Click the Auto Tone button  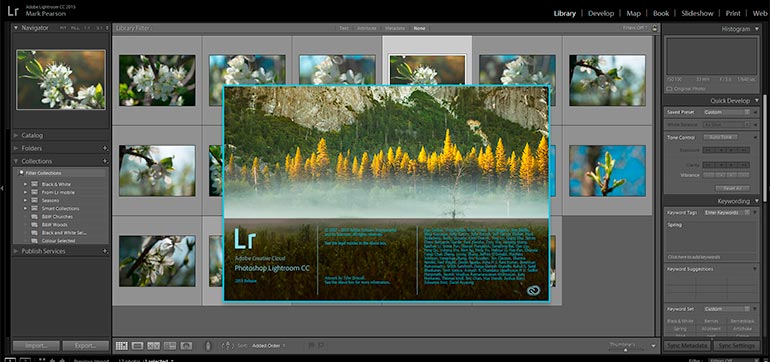(721, 138)
